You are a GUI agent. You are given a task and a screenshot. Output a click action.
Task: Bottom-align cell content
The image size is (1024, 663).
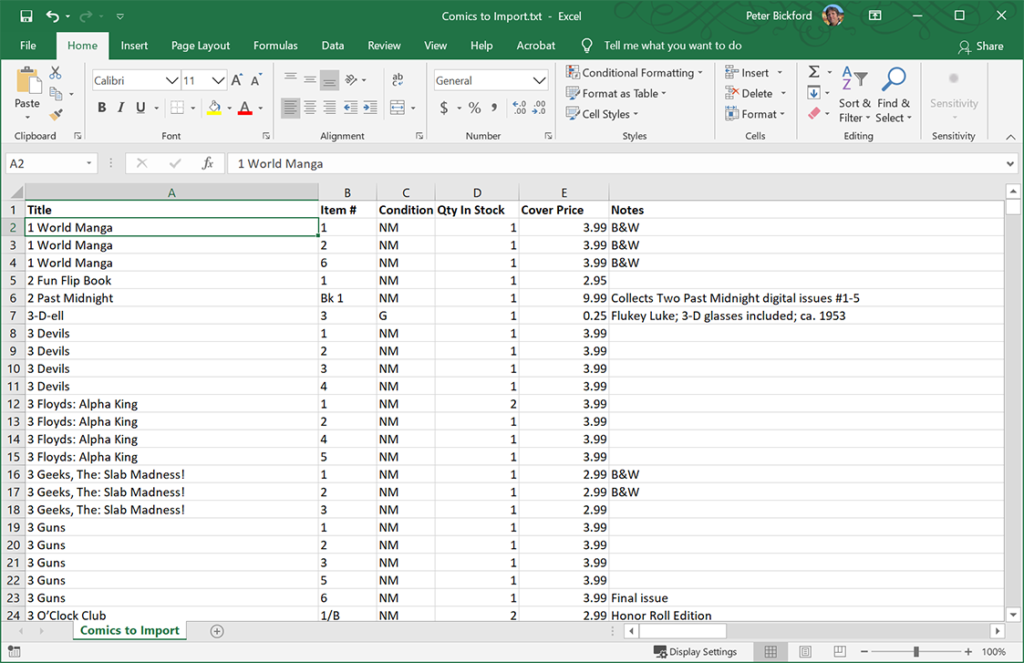tap(330, 80)
